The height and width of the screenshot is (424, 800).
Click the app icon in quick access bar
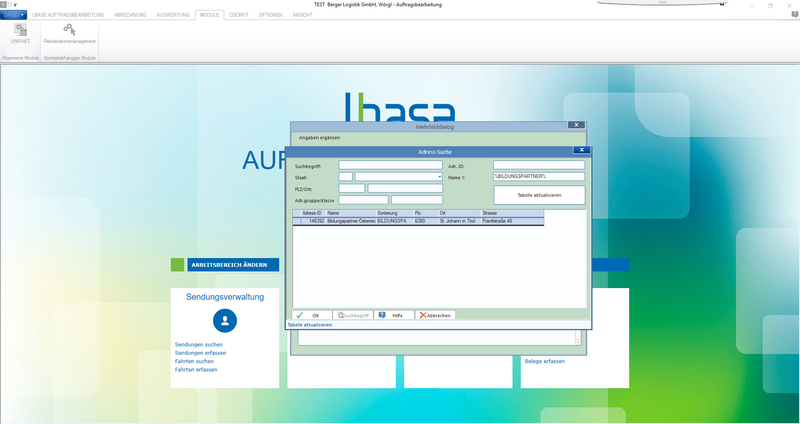point(3,5)
